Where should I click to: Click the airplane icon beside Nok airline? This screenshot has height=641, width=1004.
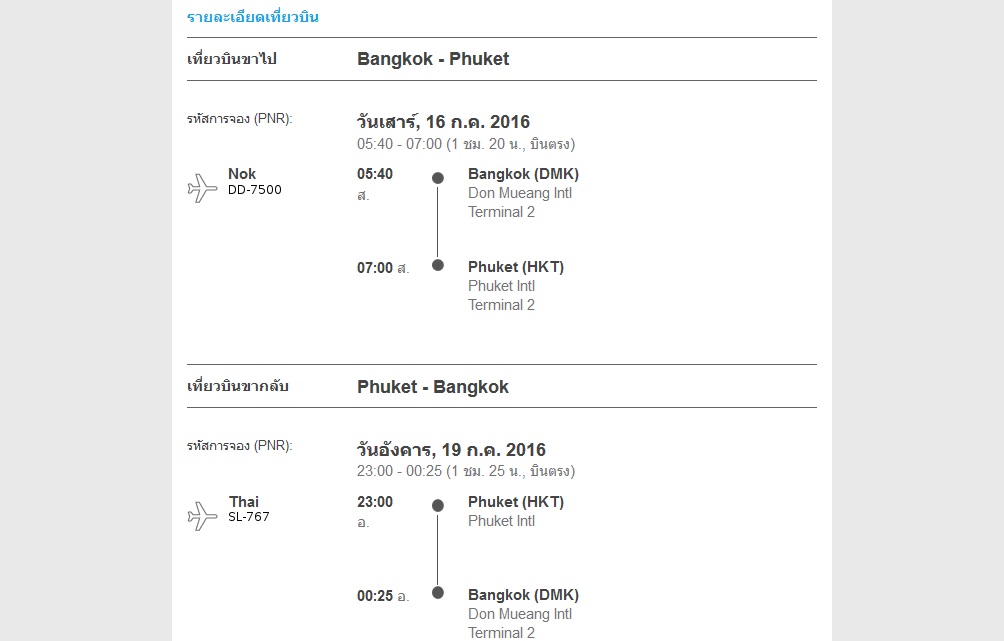click(x=202, y=188)
